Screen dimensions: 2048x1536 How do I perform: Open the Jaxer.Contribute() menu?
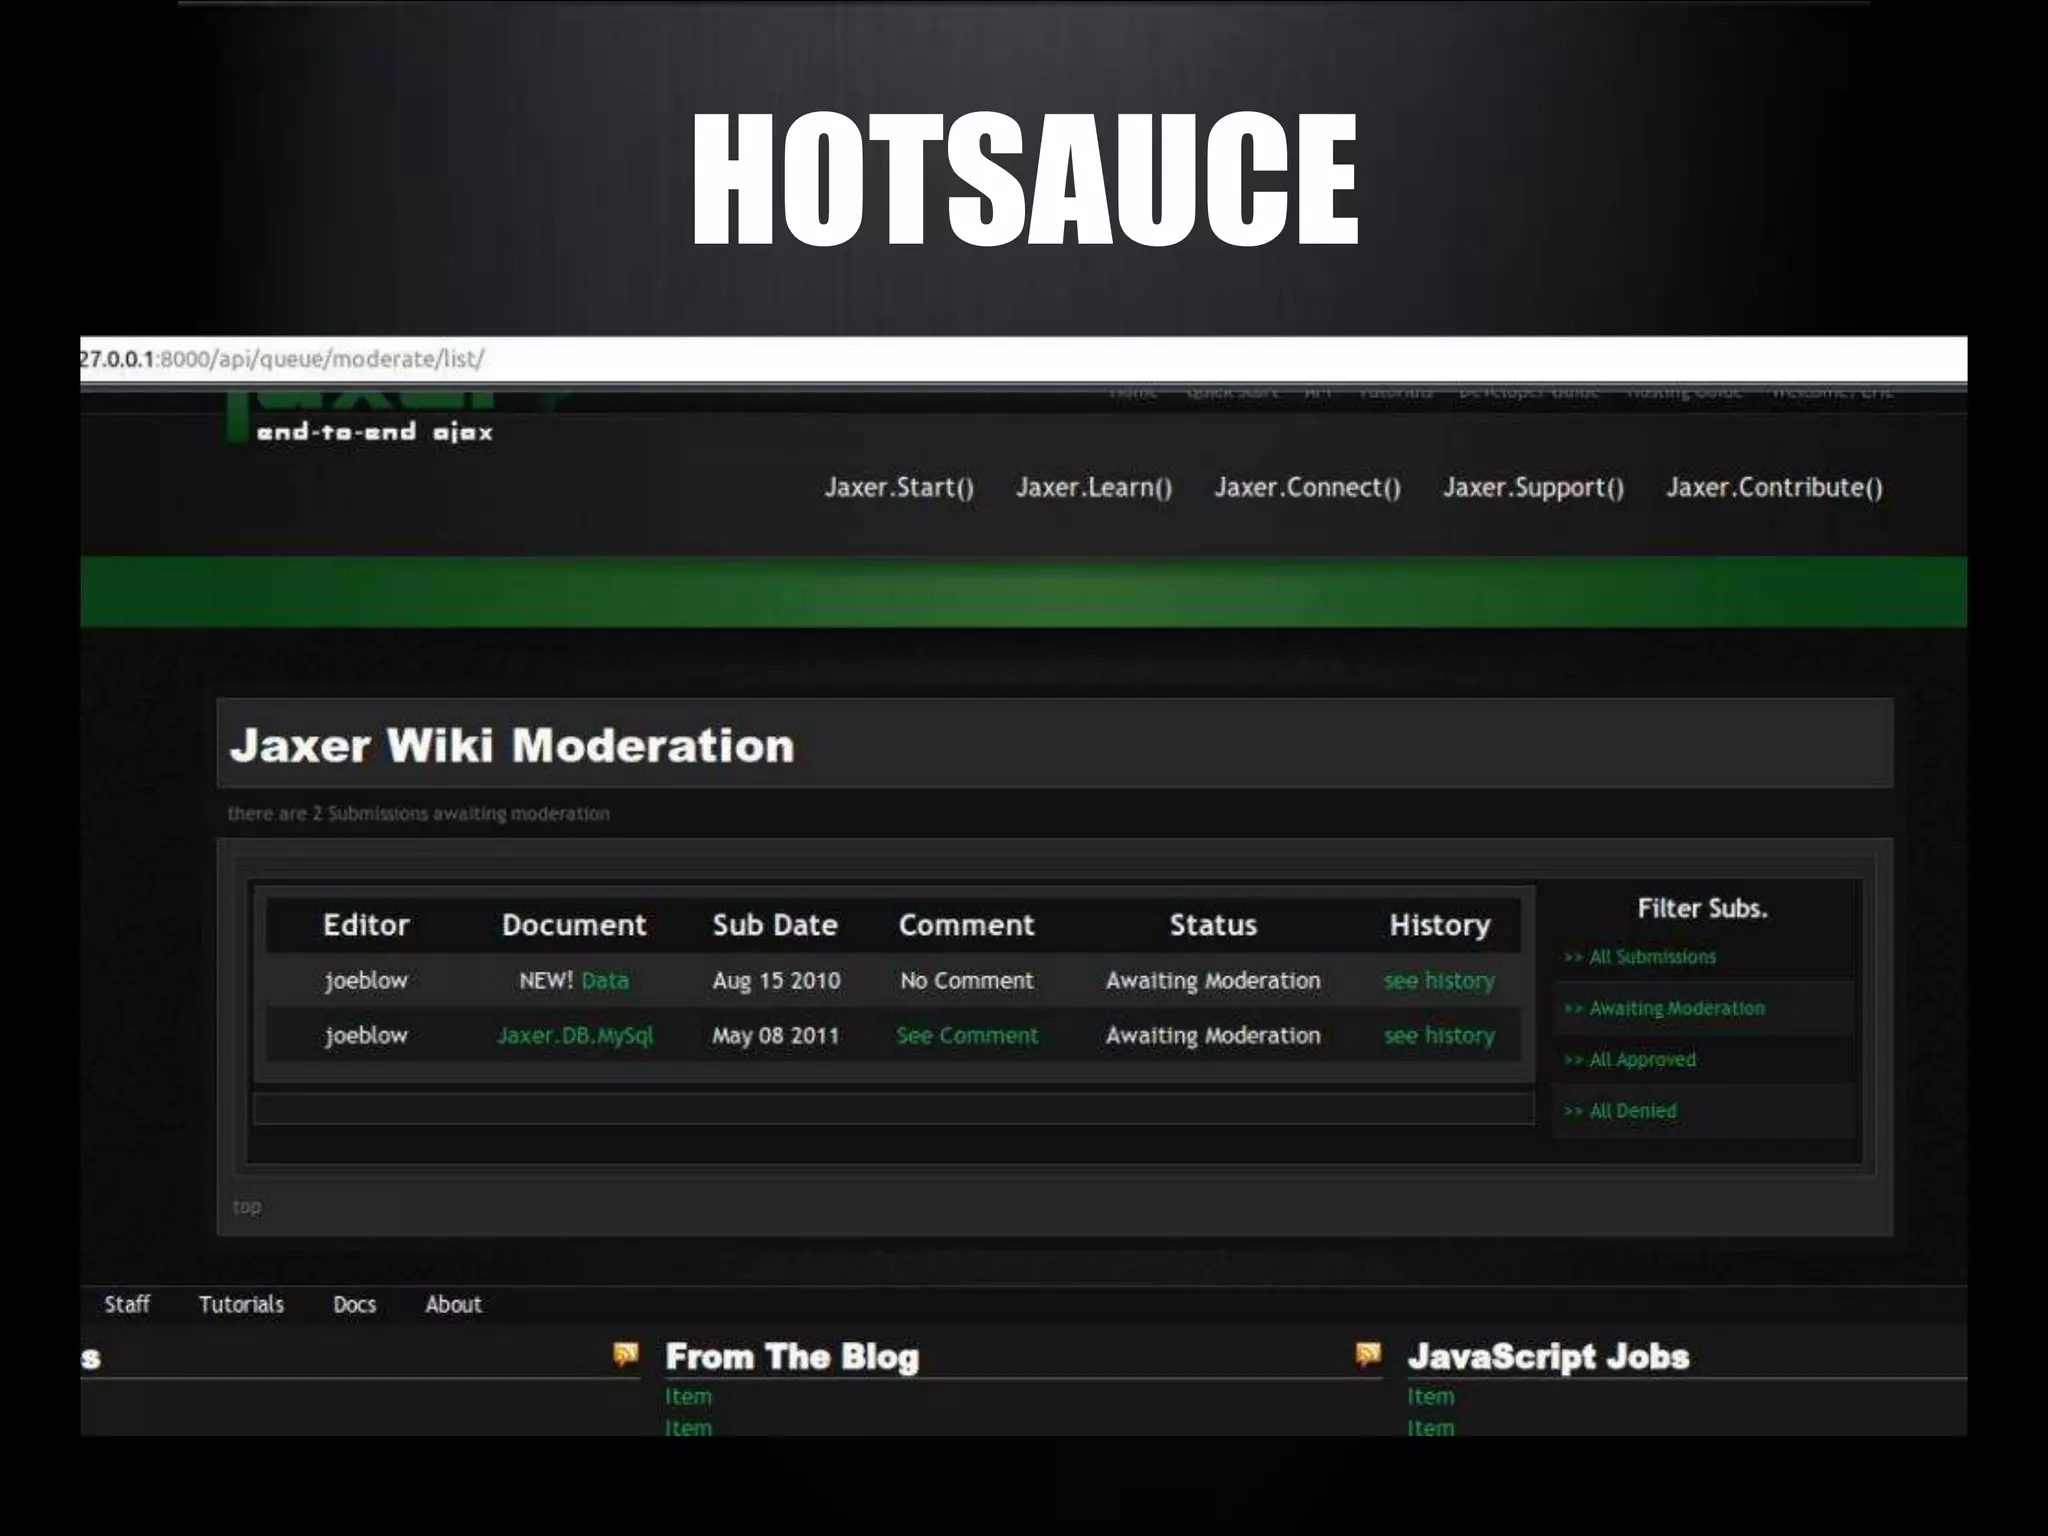point(1774,487)
